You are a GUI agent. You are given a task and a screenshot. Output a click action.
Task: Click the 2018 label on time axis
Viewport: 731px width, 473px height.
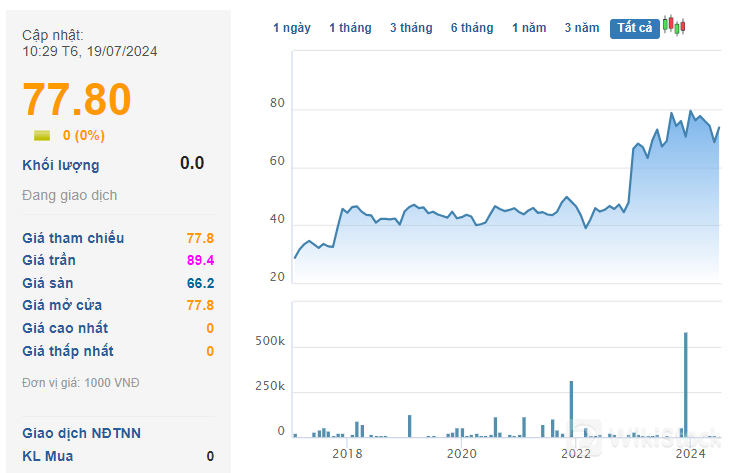[347, 454]
